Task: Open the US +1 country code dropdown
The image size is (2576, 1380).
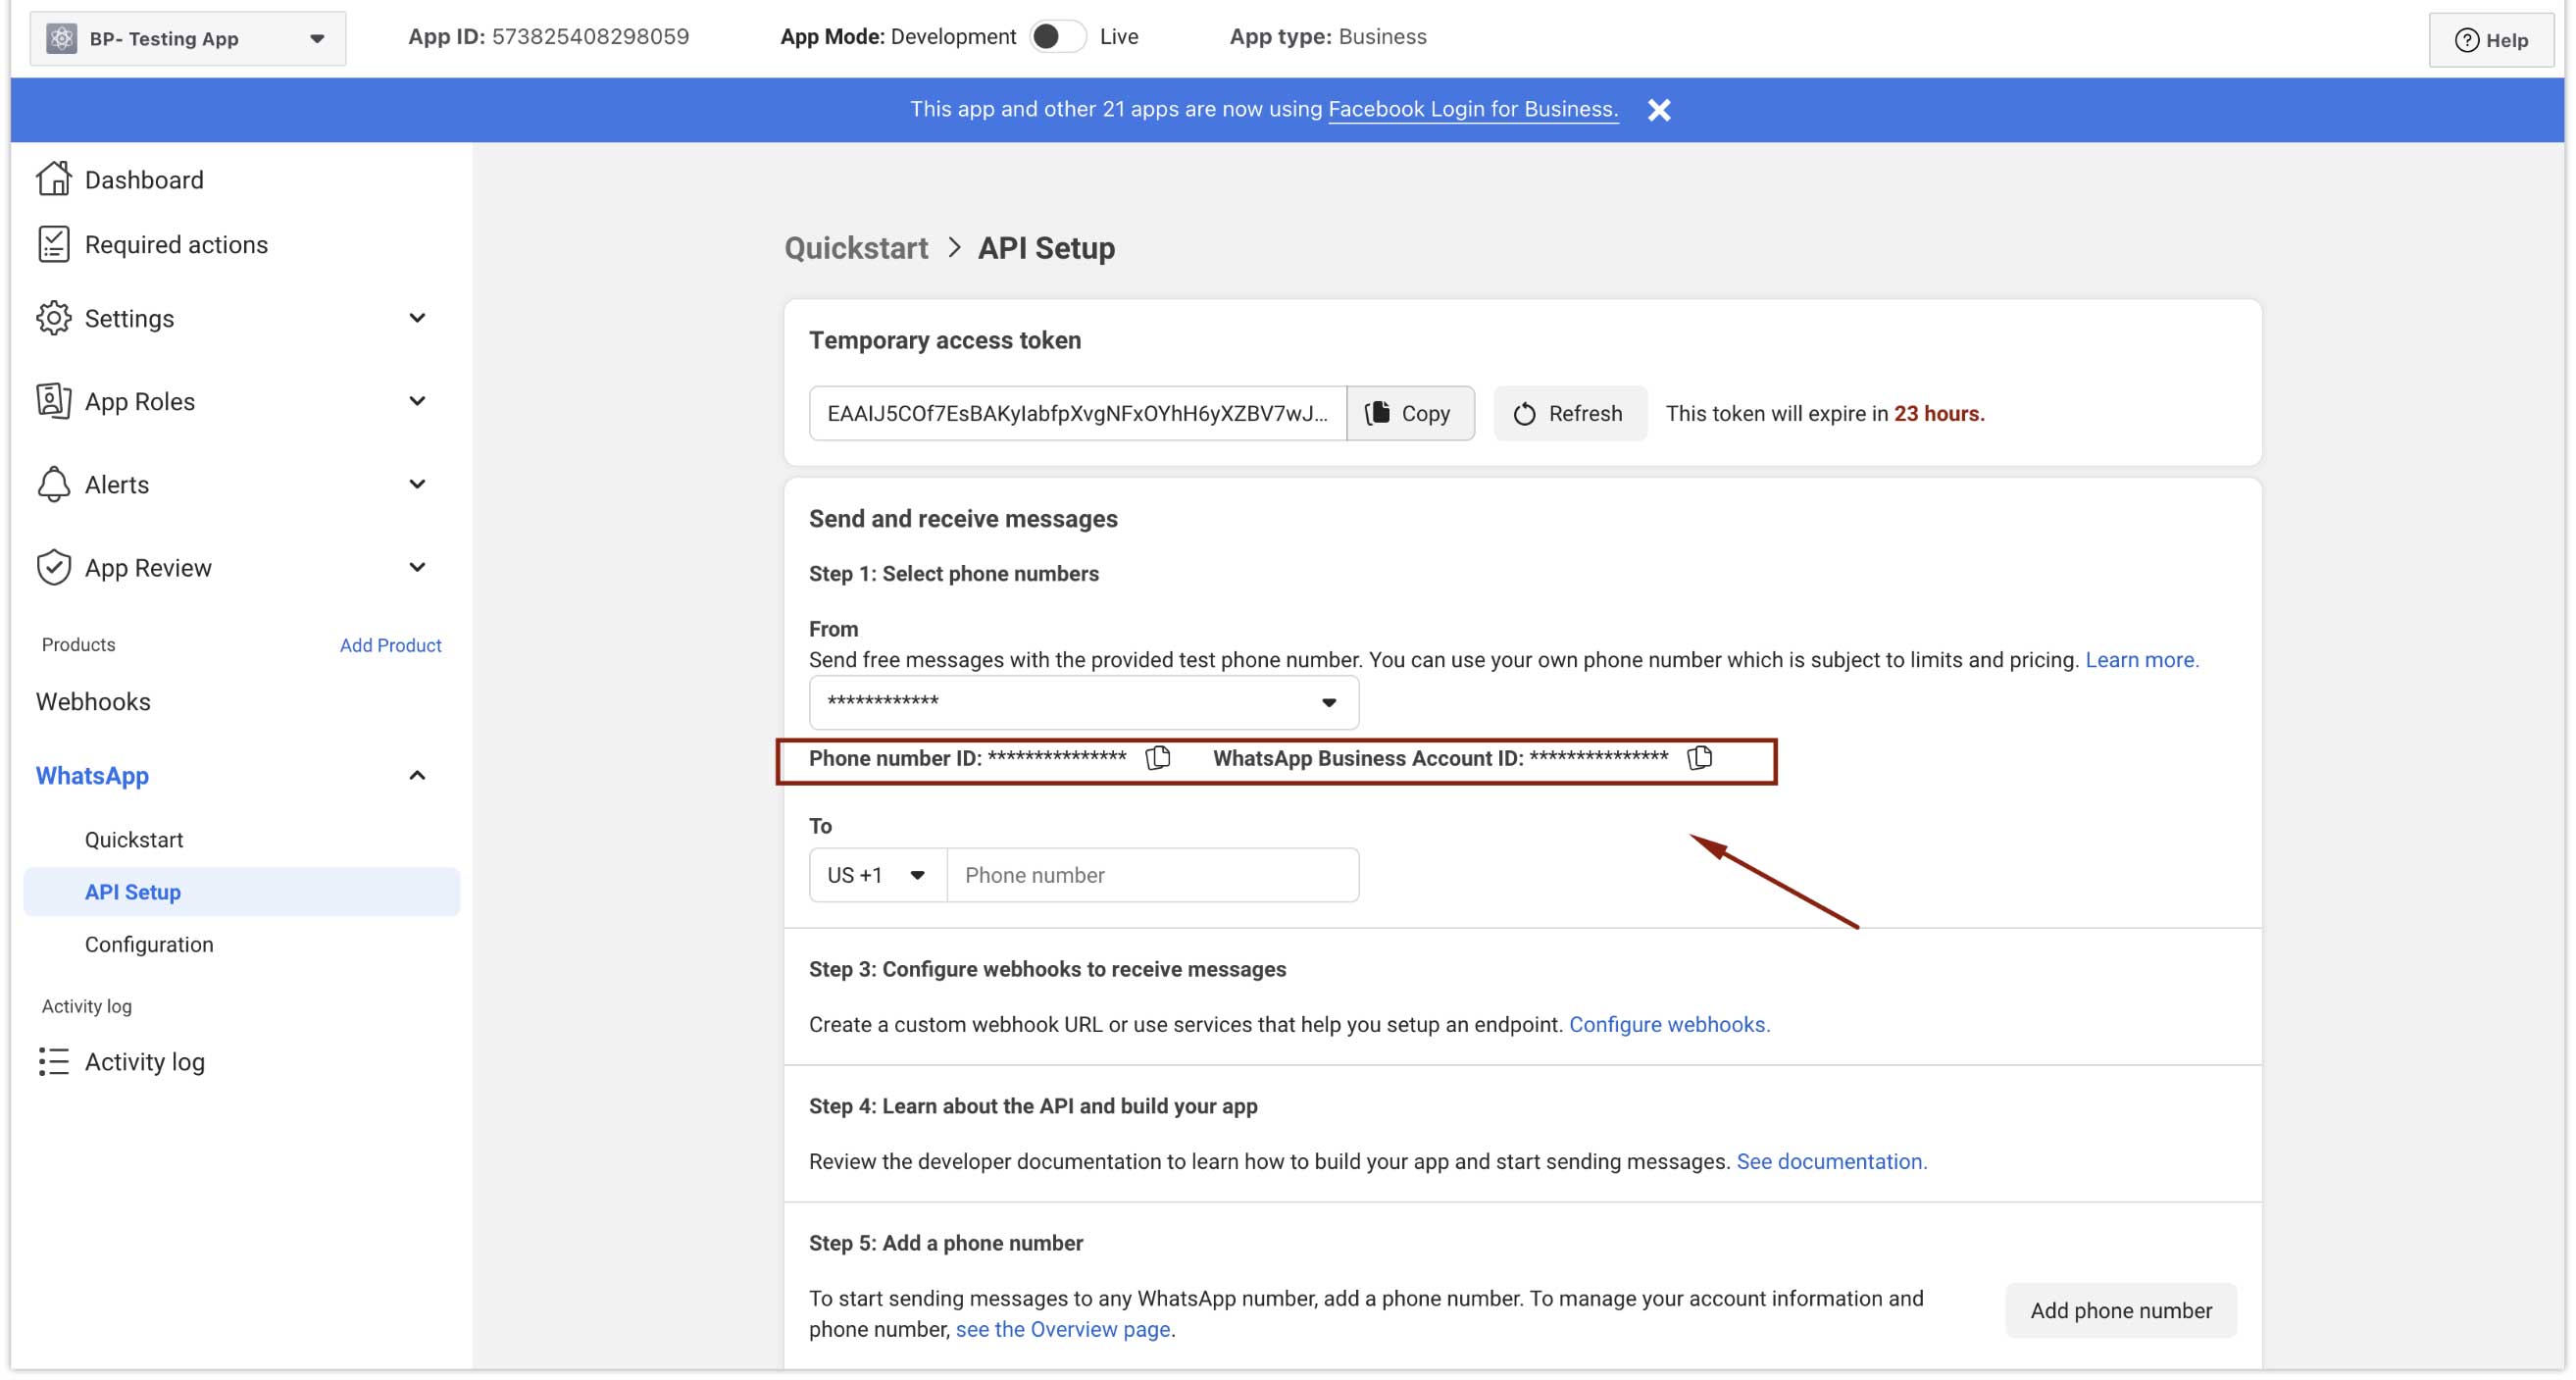Action: point(876,875)
